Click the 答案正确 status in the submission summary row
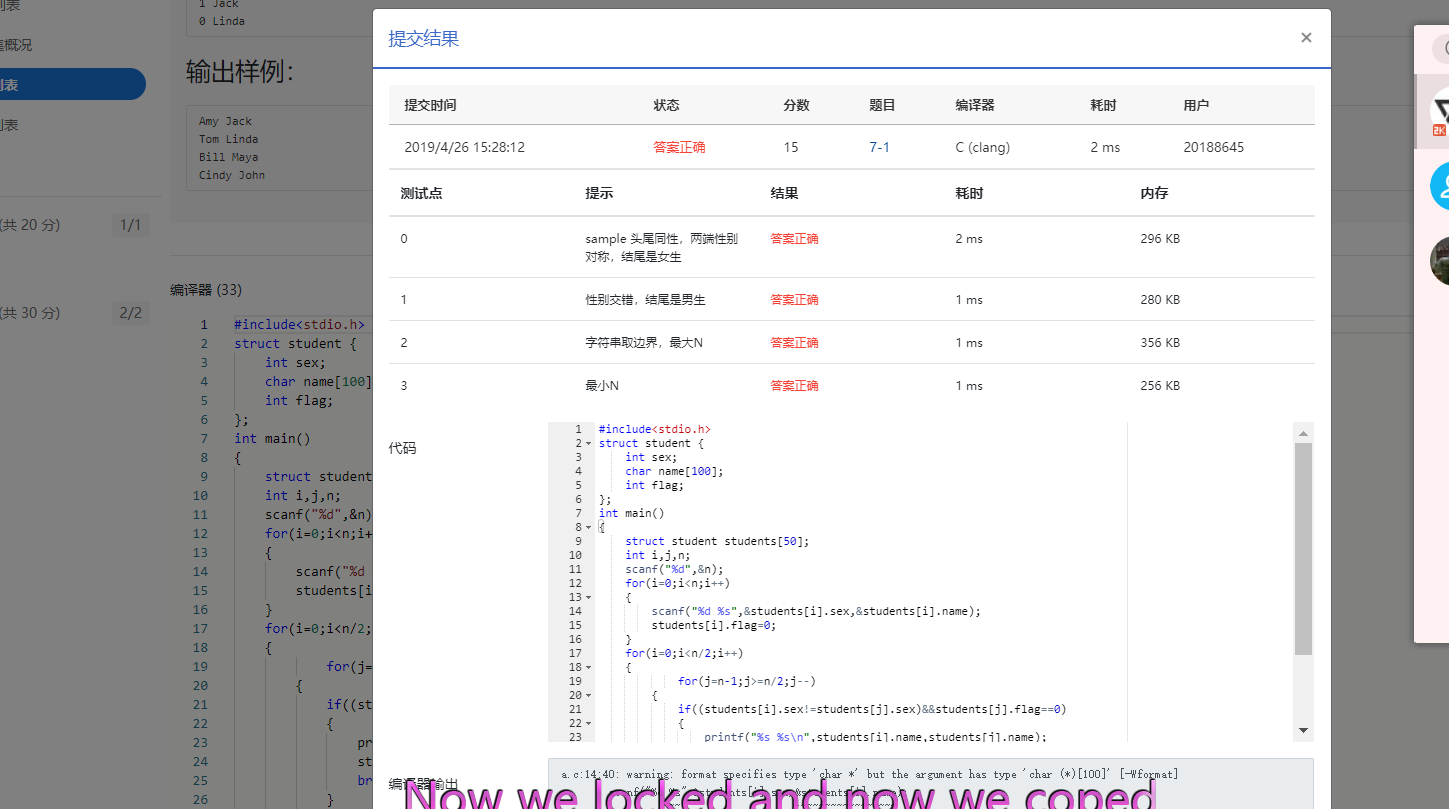The height and width of the screenshot is (809, 1449). (679, 147)
